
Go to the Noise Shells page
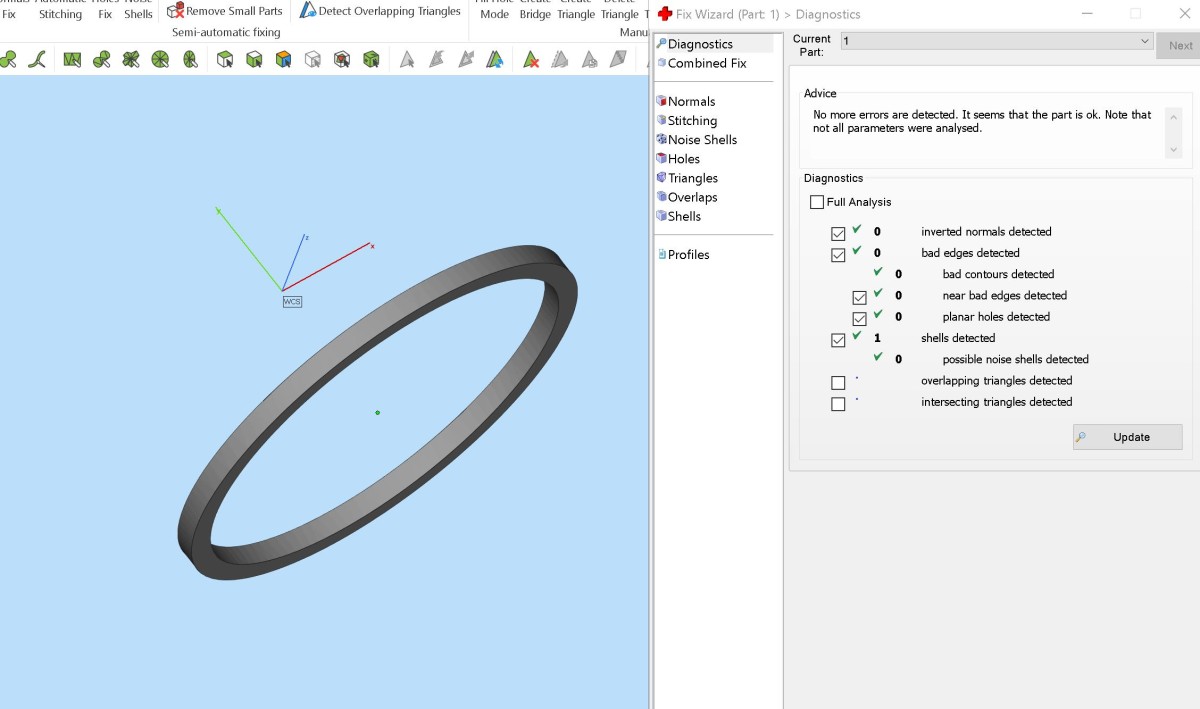coord(701,140)
